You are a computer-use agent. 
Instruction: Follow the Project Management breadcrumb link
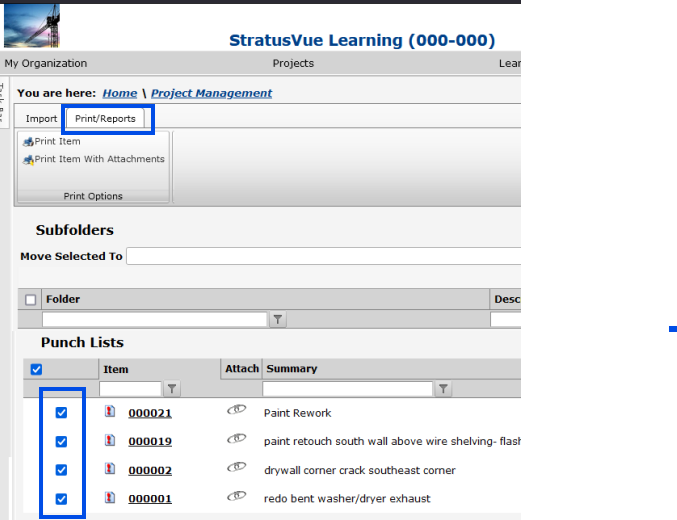[212, 93]
